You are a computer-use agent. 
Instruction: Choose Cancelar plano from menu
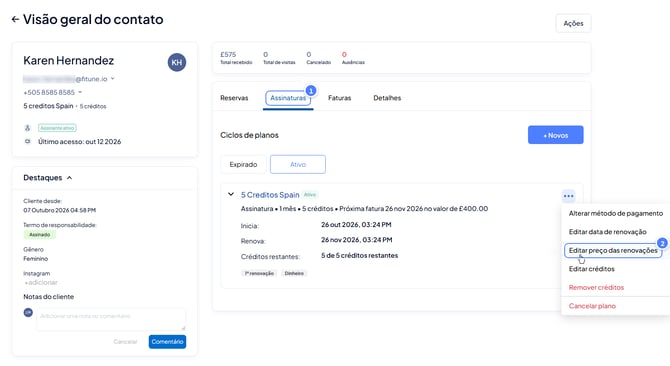(592, 306)
